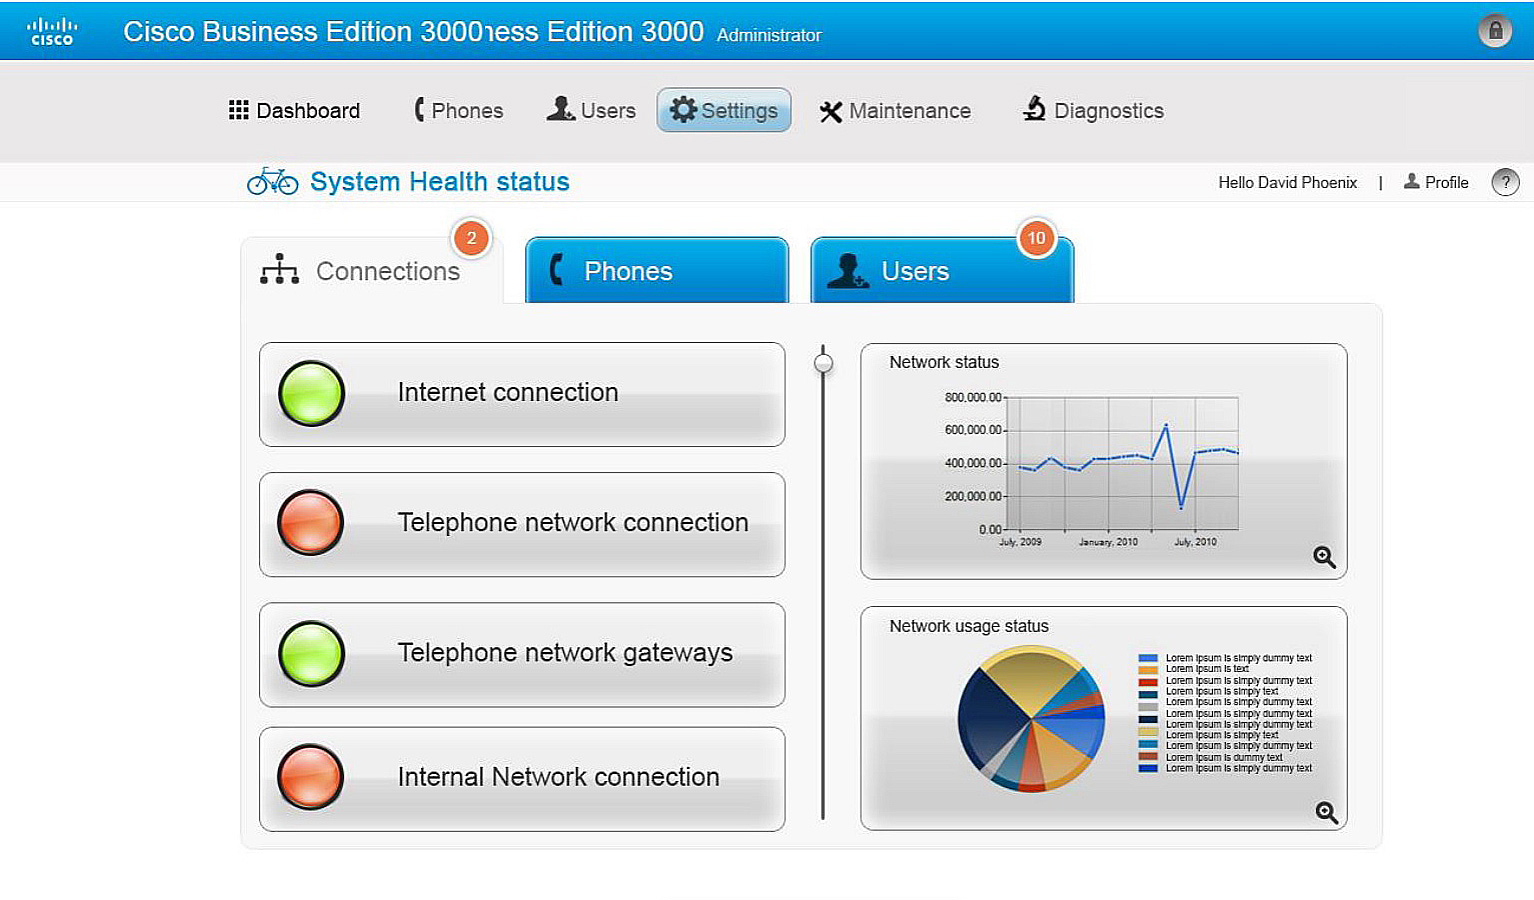Open the Maintenance section
1534x900 pixels.
895,110
